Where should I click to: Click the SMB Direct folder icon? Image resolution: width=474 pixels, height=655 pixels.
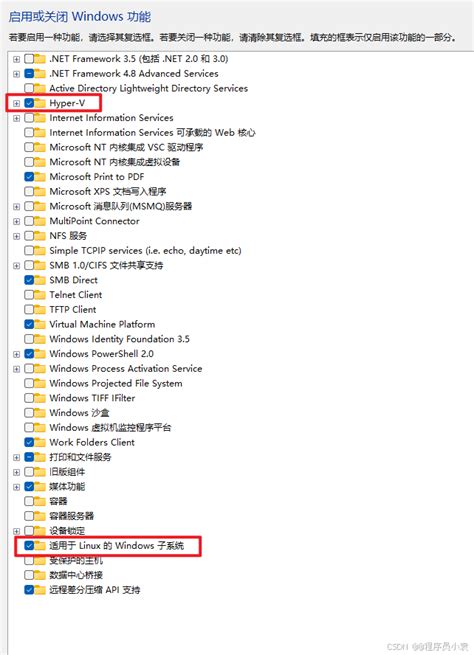(40, 280)
